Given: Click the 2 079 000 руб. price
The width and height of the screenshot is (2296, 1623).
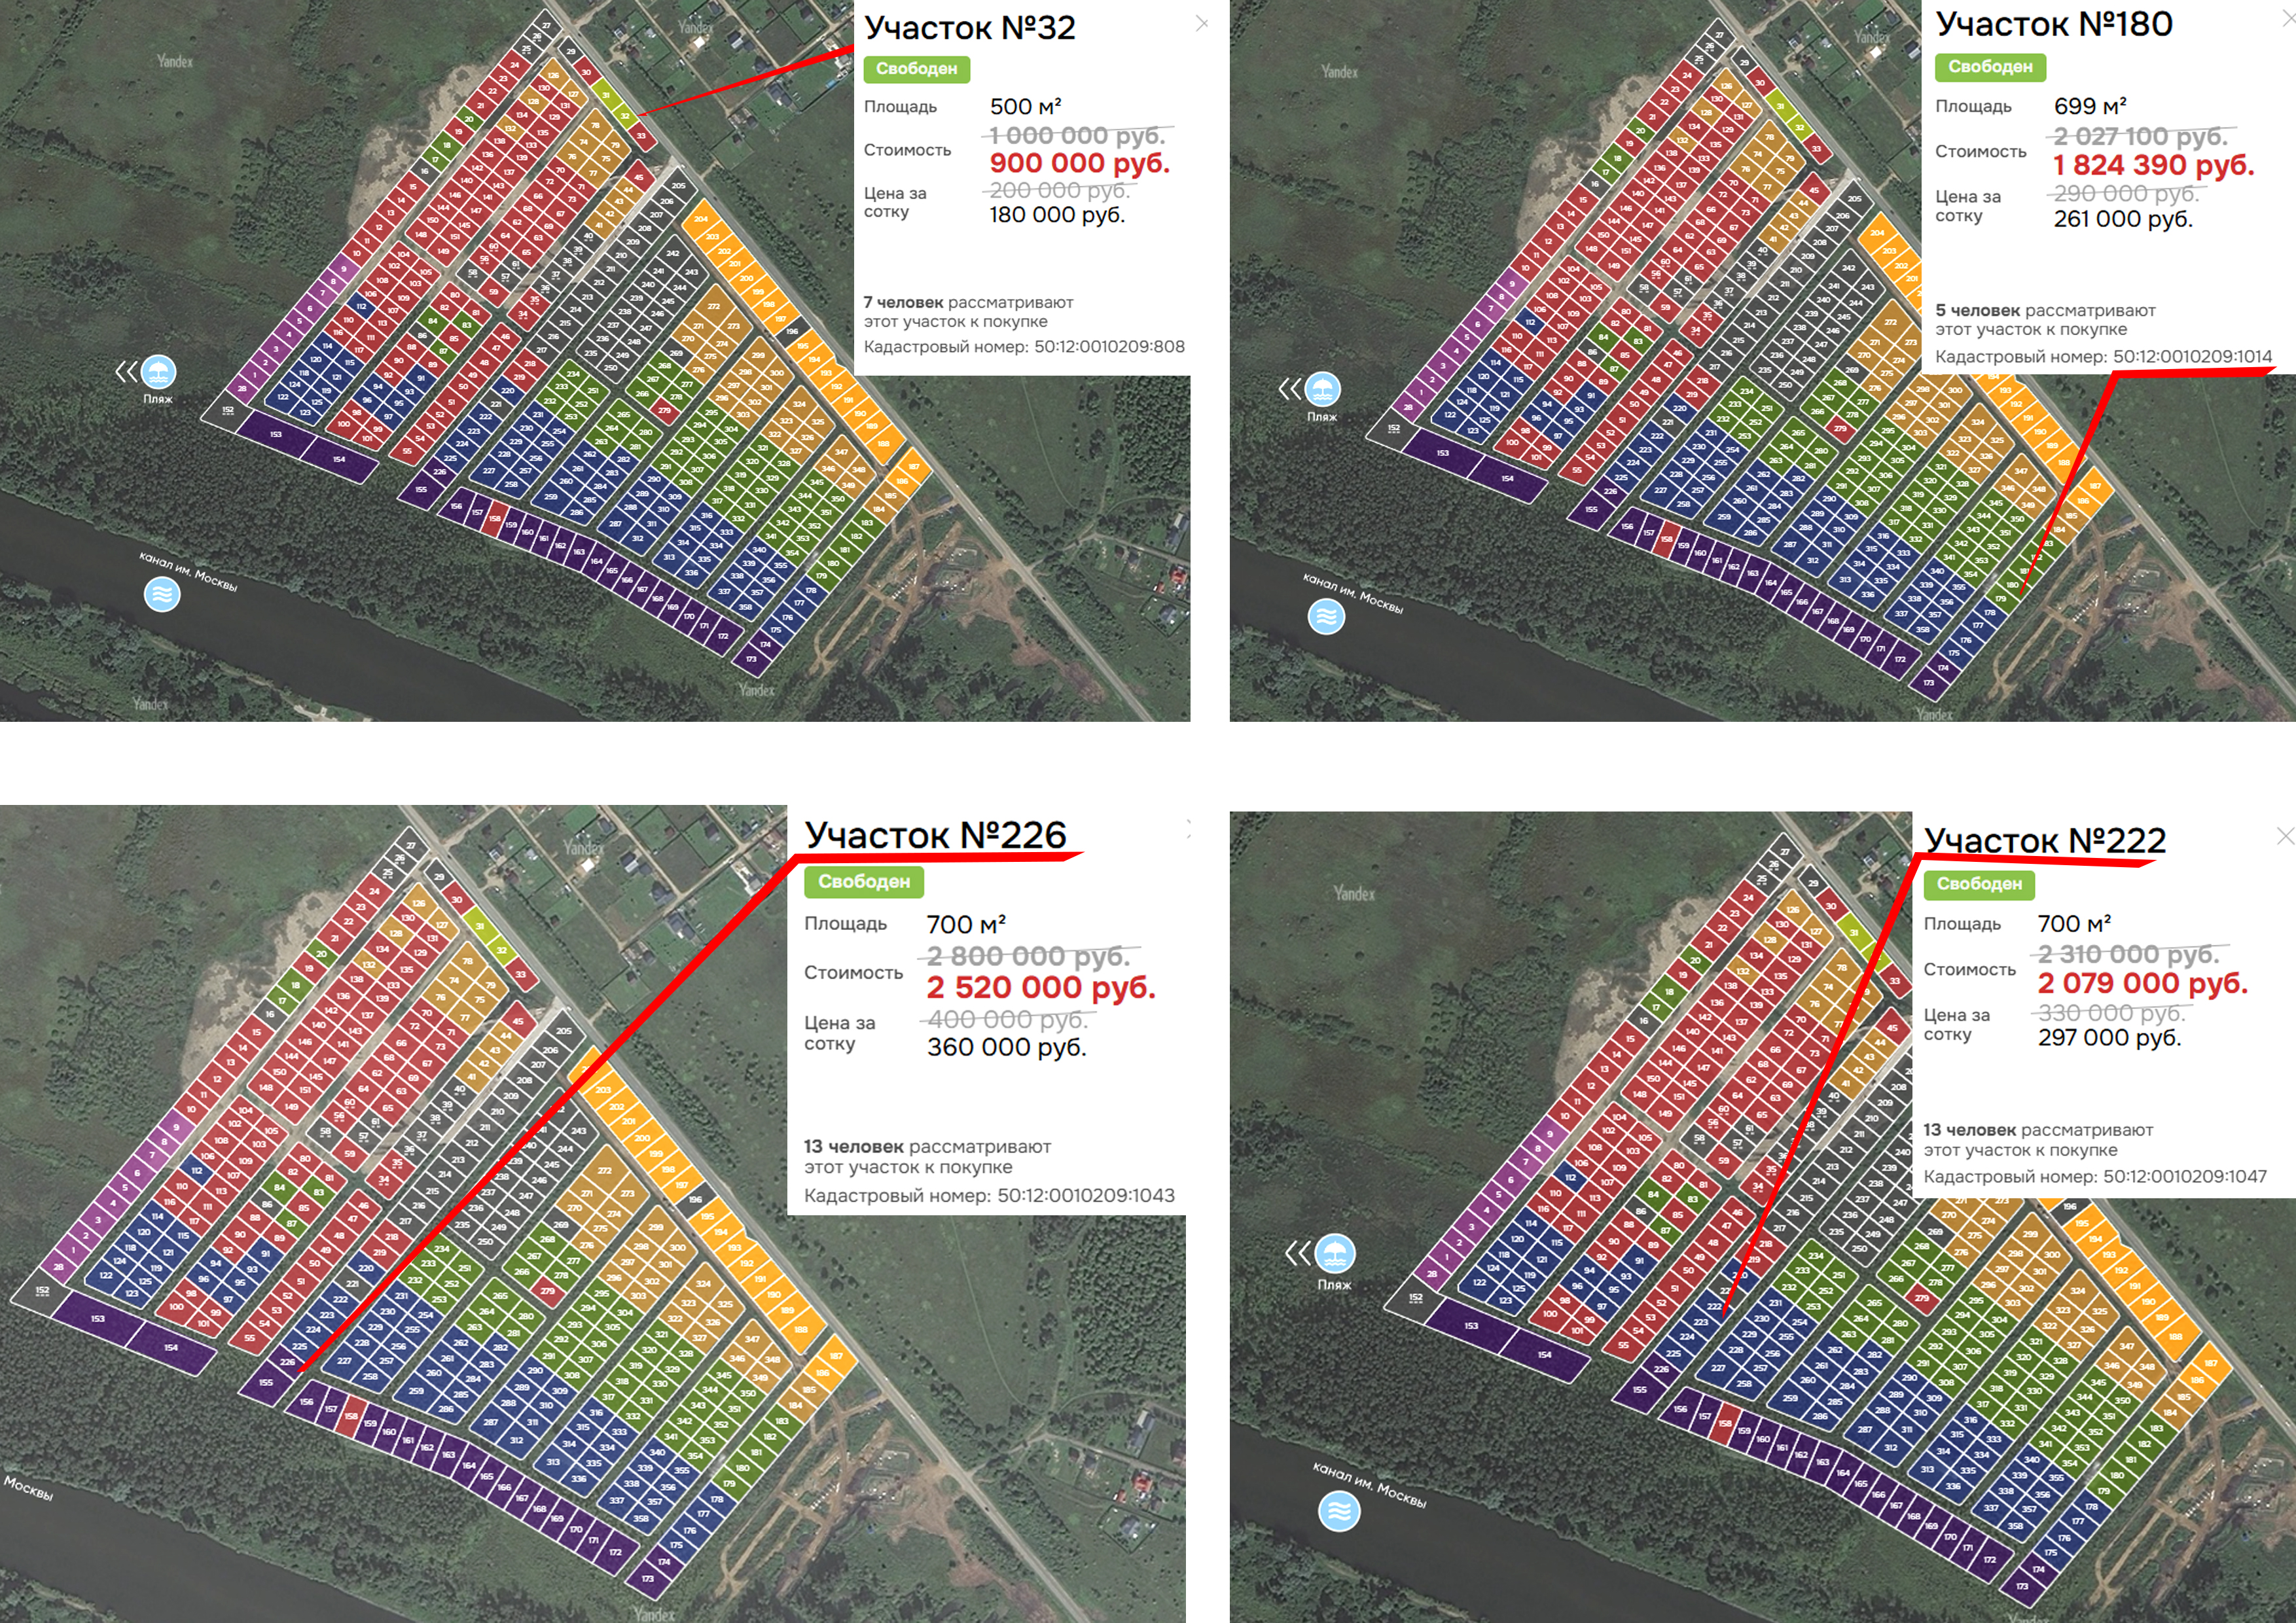Looking at the screenshot, I should (x=2143, y=983).
